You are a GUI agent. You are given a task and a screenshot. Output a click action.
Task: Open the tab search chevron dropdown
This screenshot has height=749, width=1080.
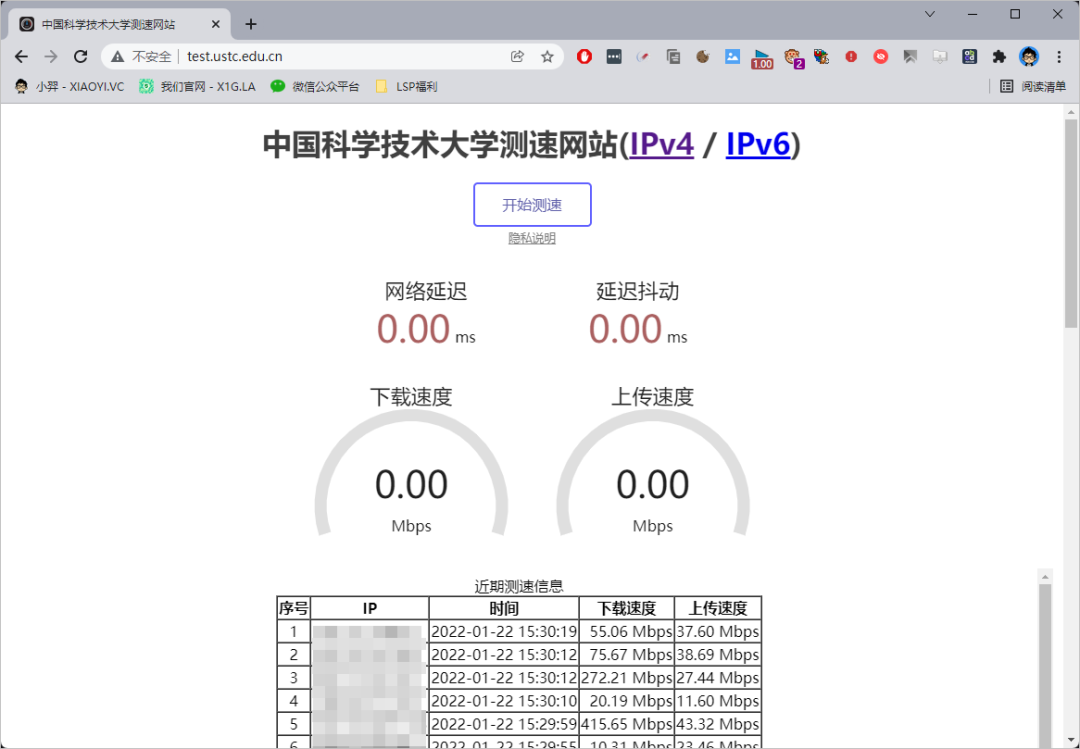(929, 14)
